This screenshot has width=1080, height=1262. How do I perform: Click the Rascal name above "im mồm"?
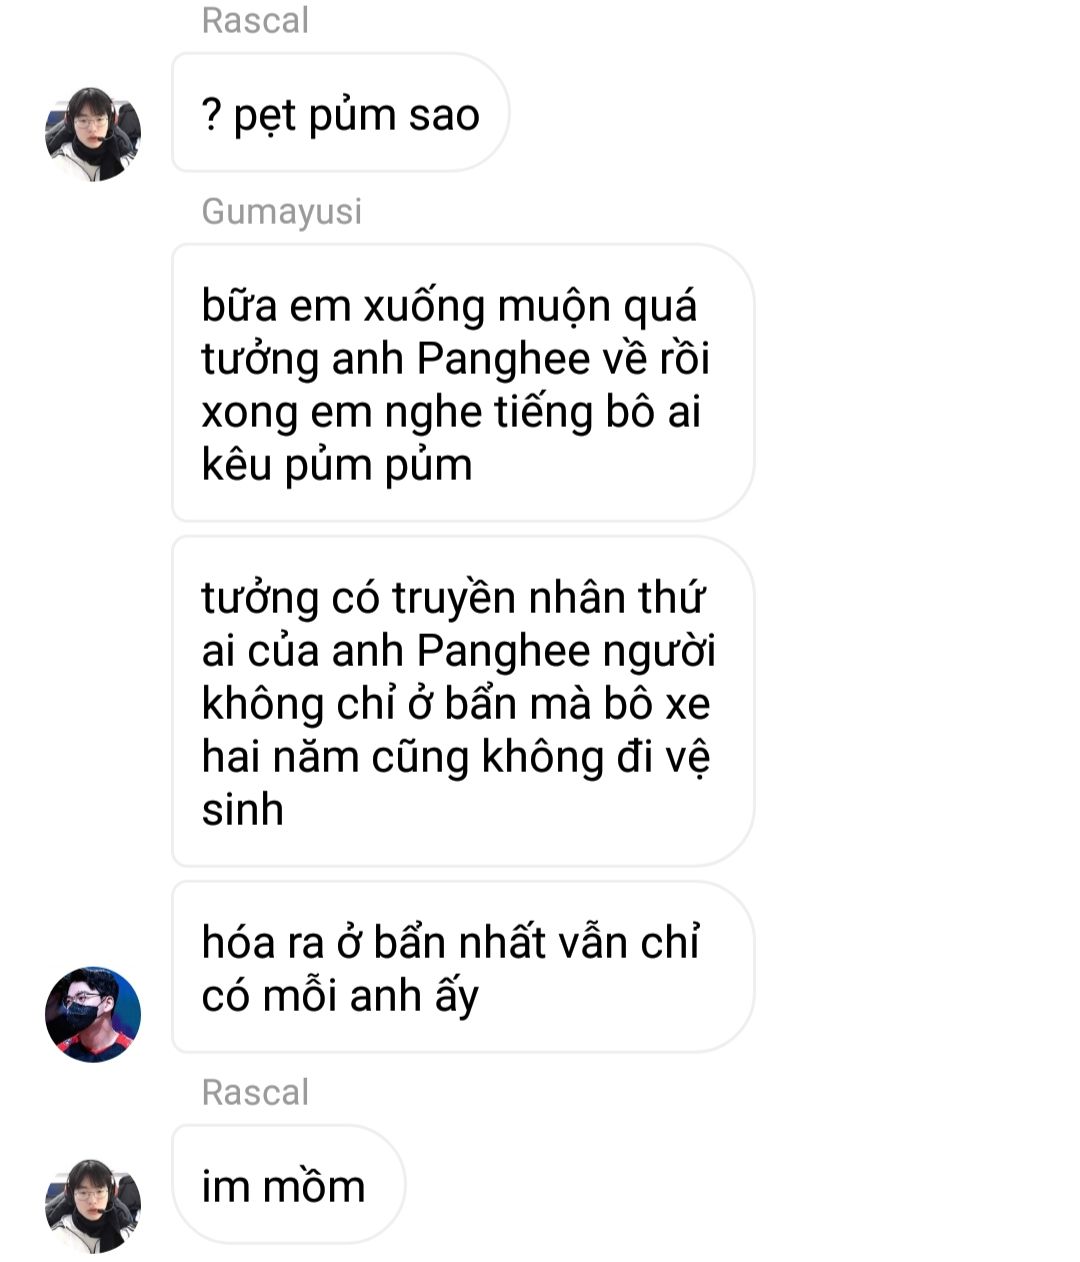click(255, 1092)
